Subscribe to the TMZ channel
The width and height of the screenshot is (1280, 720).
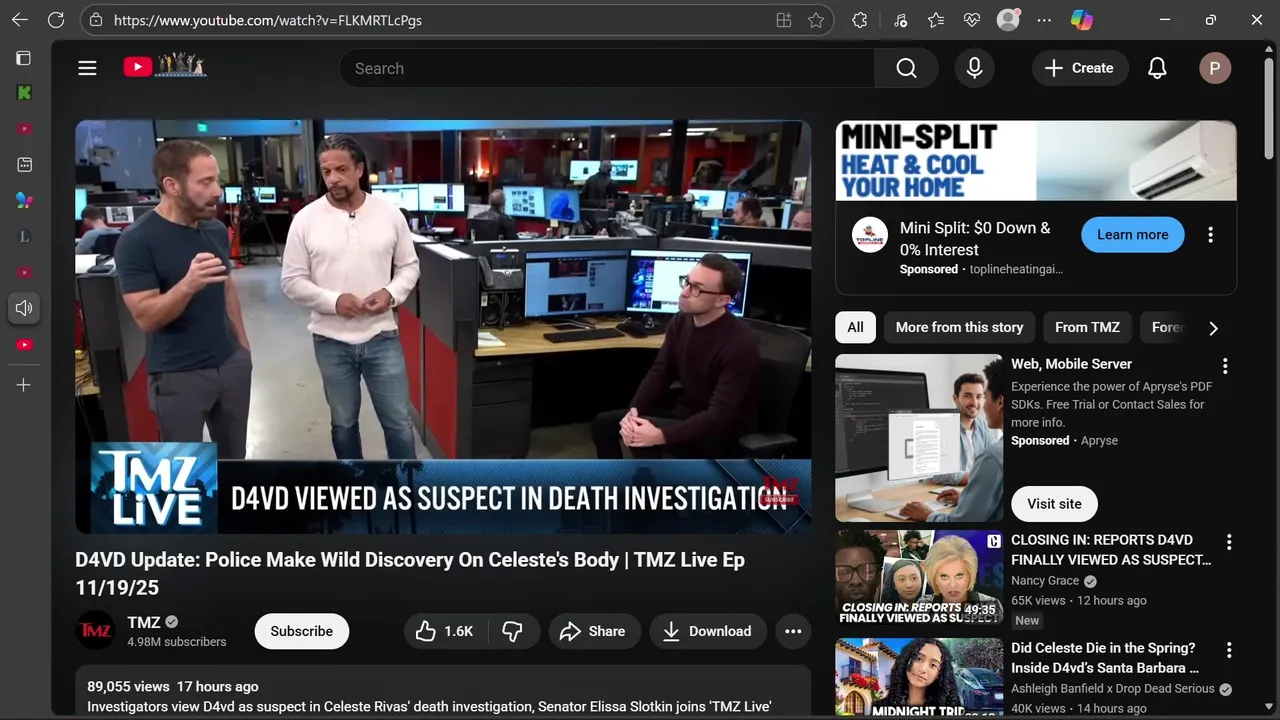[x=301, y=631]
